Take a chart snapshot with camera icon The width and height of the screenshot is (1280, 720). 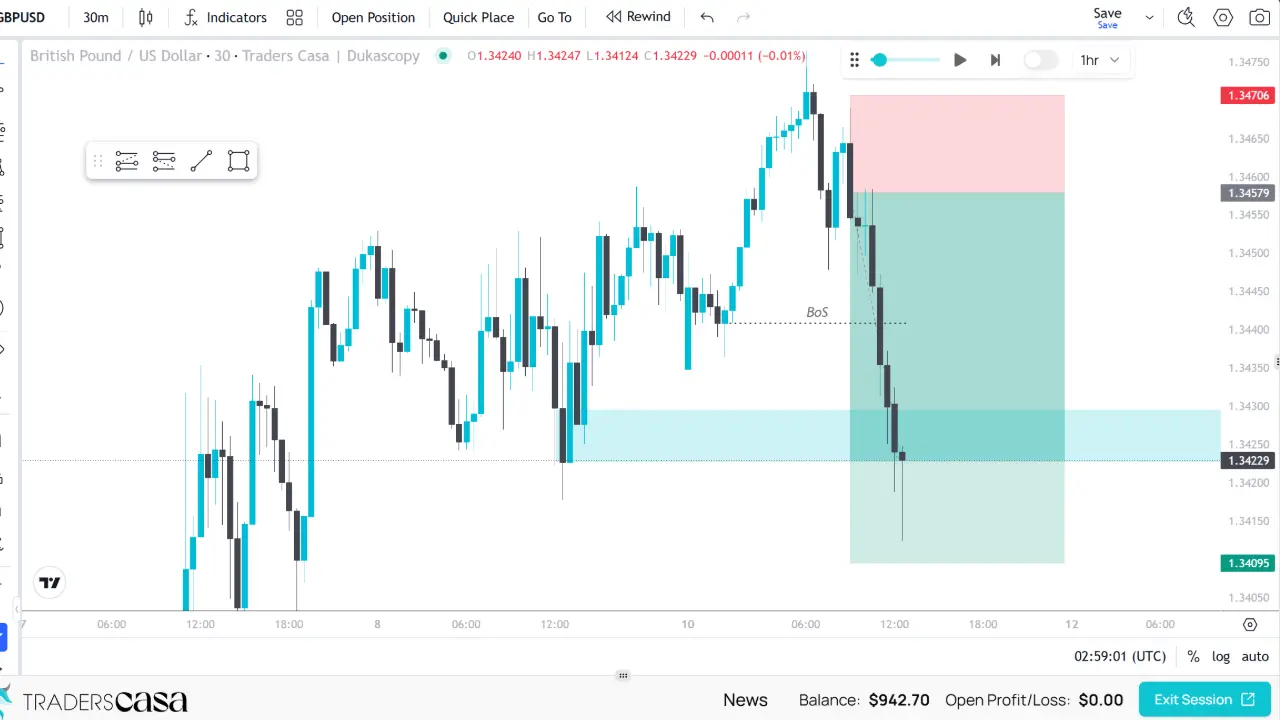pyautogui.click(x=1259, y=17)
